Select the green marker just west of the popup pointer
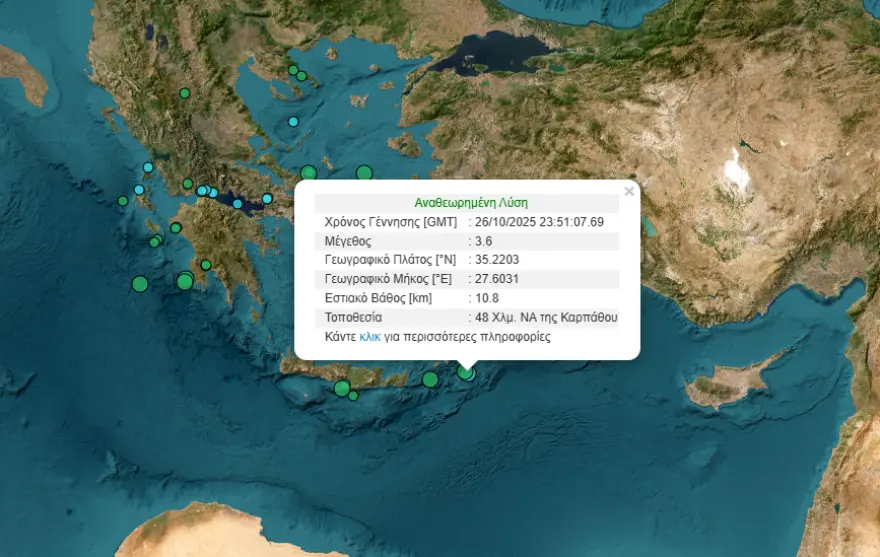Viewport: 880px width, 557px height. (430, 379)
